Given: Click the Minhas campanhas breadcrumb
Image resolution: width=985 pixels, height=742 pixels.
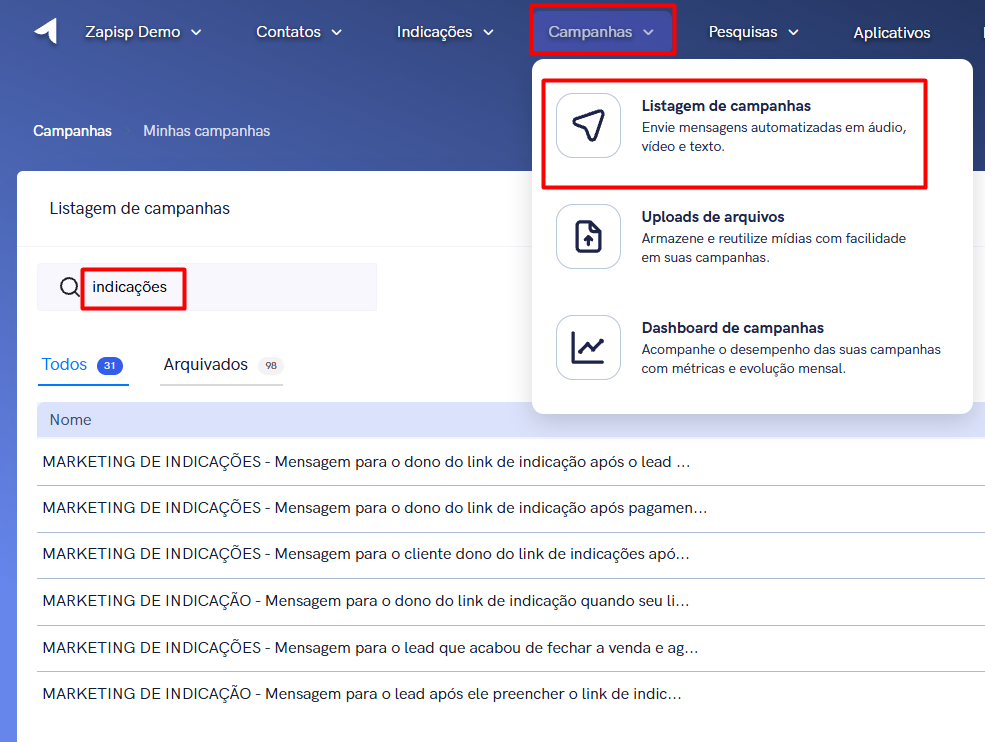Looking at the screenshot, I should (x=207, y=131).
